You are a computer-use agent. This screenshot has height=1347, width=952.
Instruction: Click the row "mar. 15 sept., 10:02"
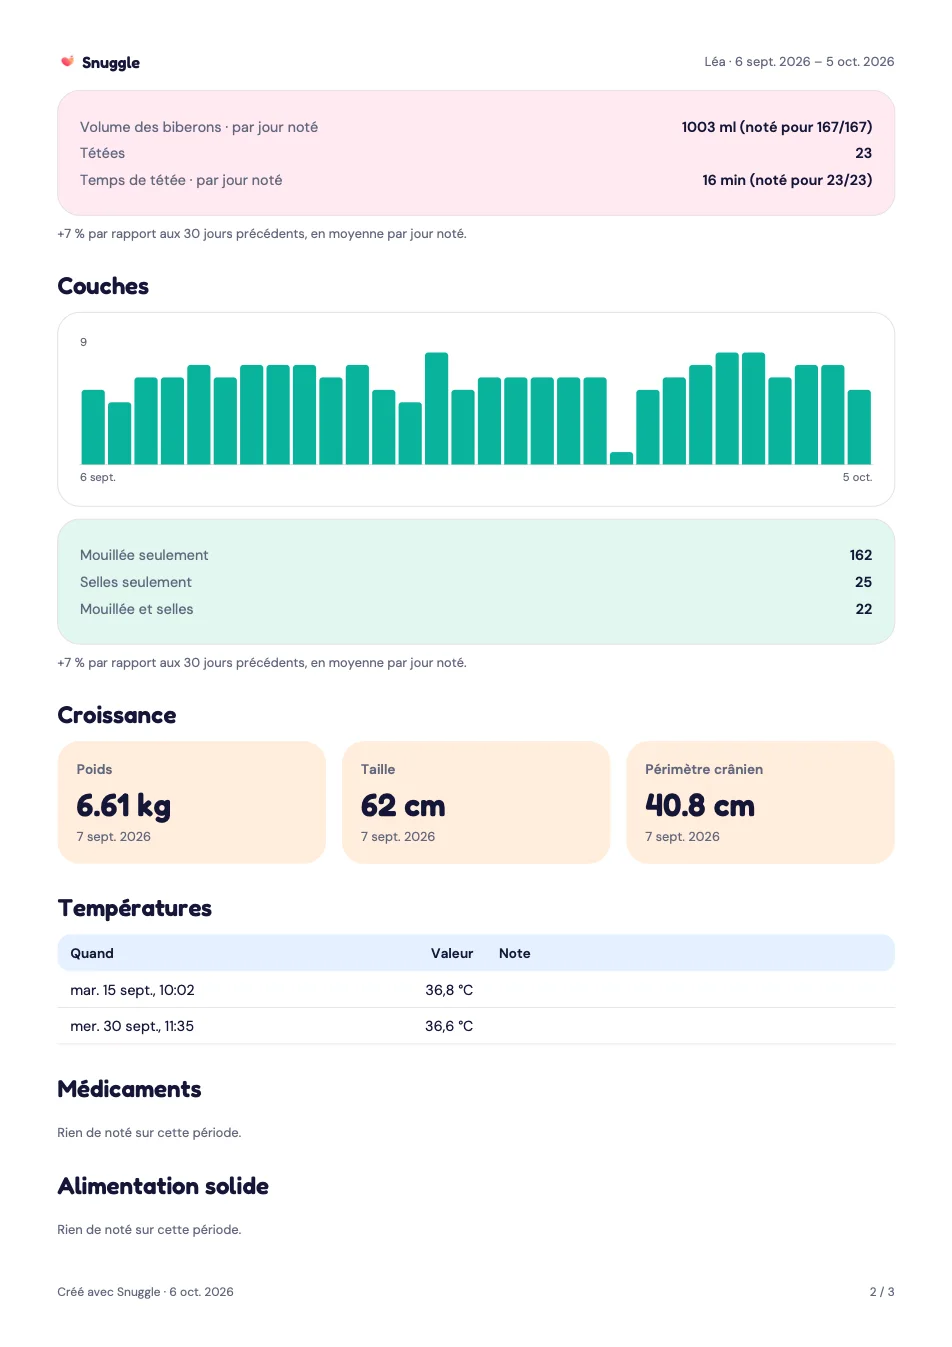tap(476, 990)
